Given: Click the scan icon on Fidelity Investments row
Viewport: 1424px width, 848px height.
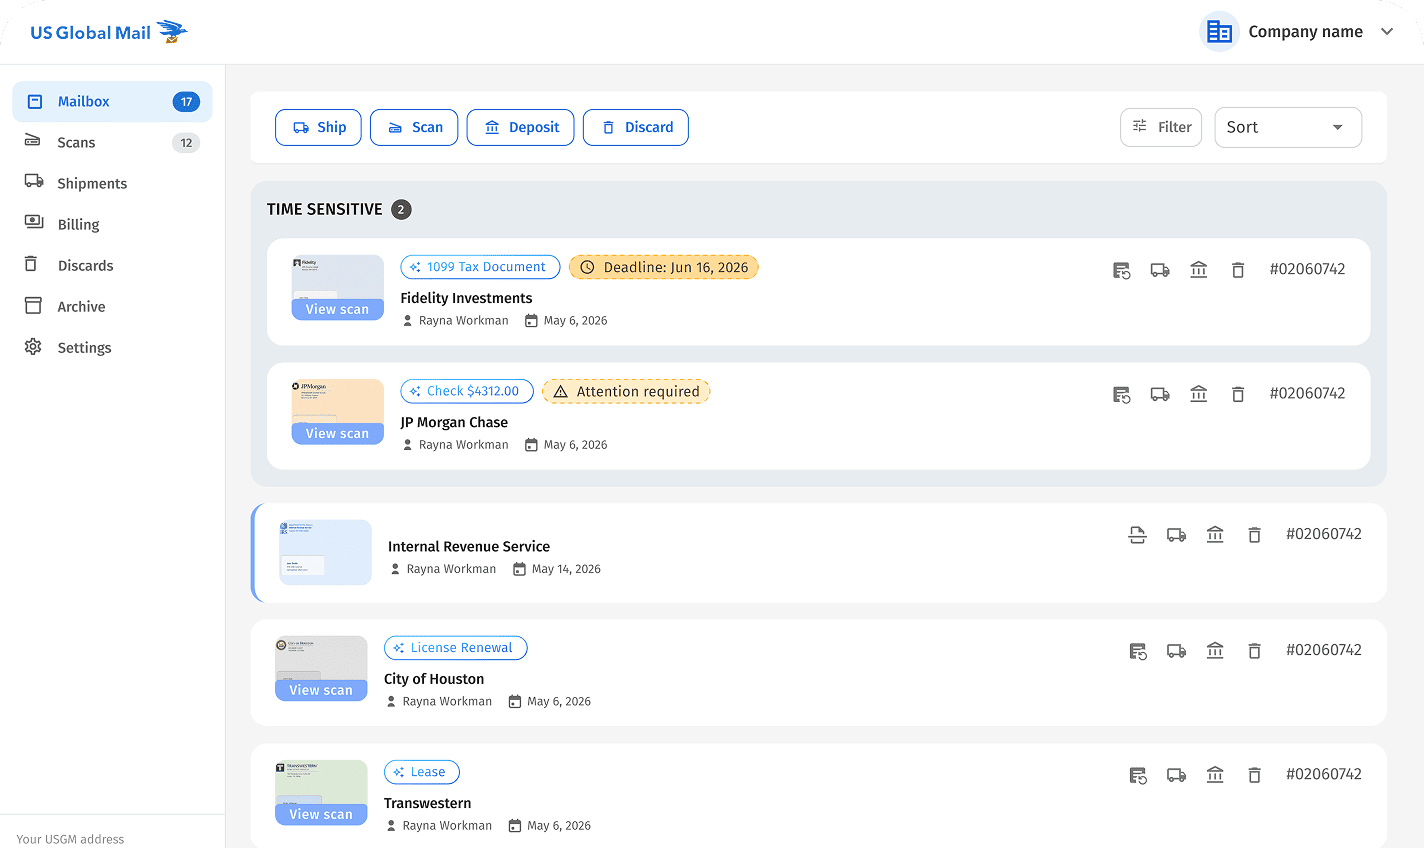Looking at the screenshot, I should point(1122,270).
